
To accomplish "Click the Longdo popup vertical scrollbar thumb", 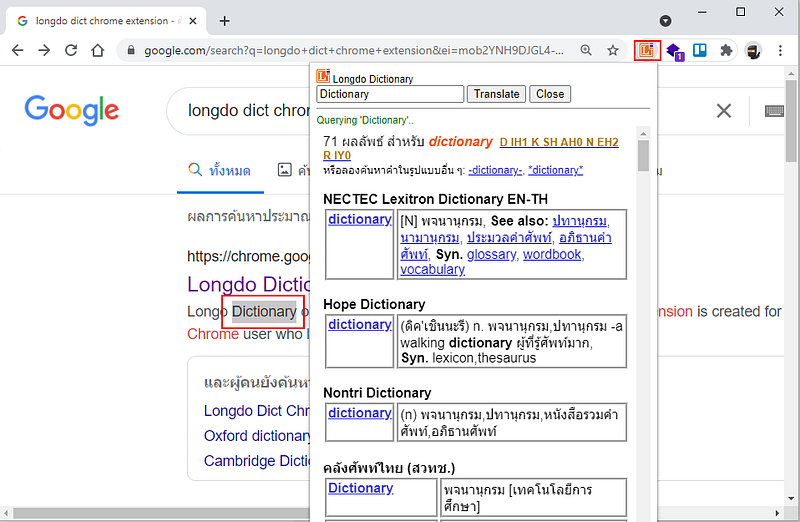I will pyautogui.click(x=643, y=155).
